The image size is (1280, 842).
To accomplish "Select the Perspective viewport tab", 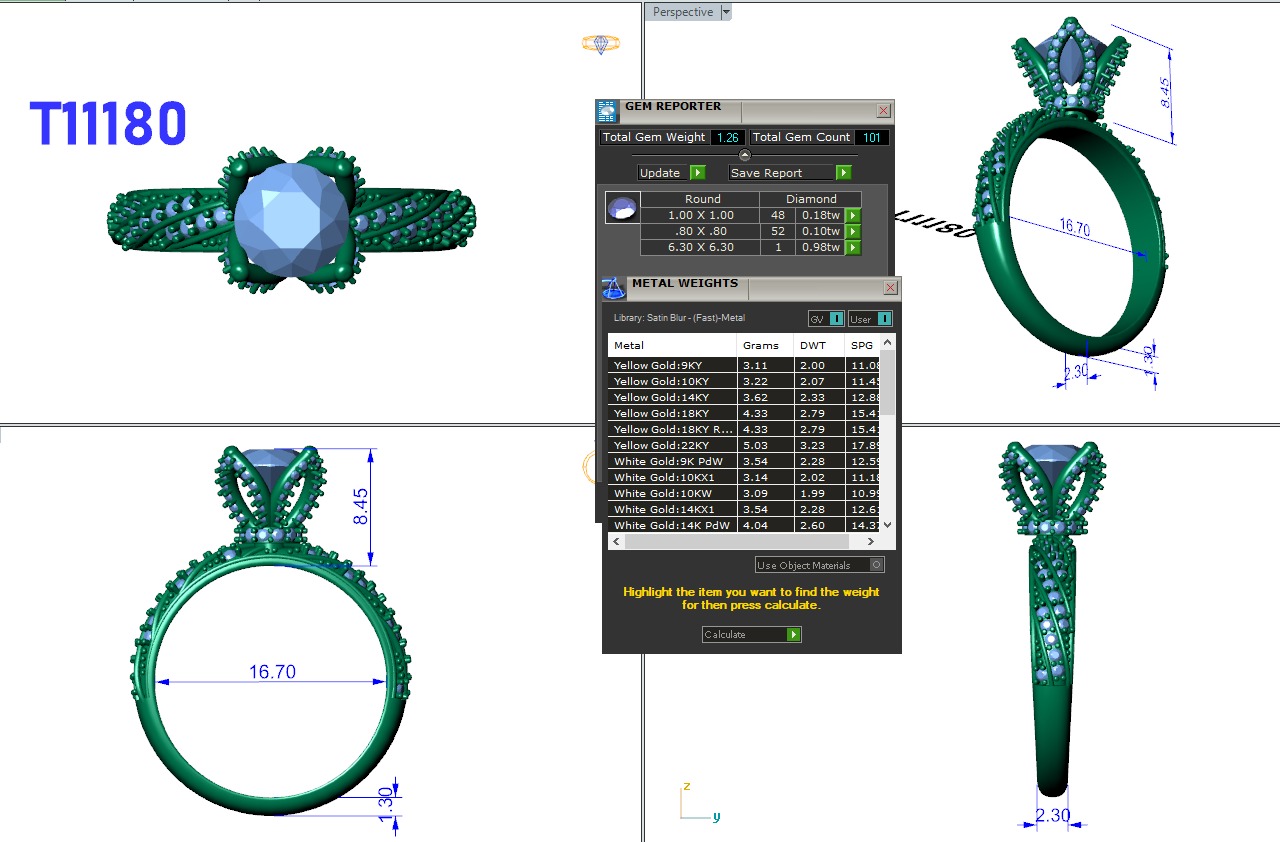I will pos(683,12).
